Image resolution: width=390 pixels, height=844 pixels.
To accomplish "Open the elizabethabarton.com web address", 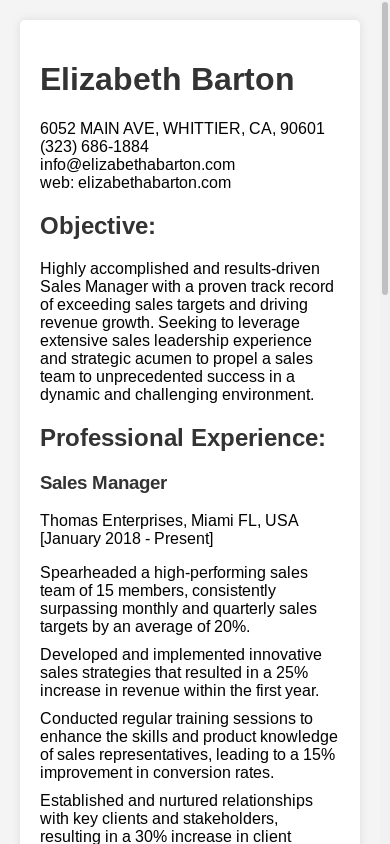I will 154,182.
